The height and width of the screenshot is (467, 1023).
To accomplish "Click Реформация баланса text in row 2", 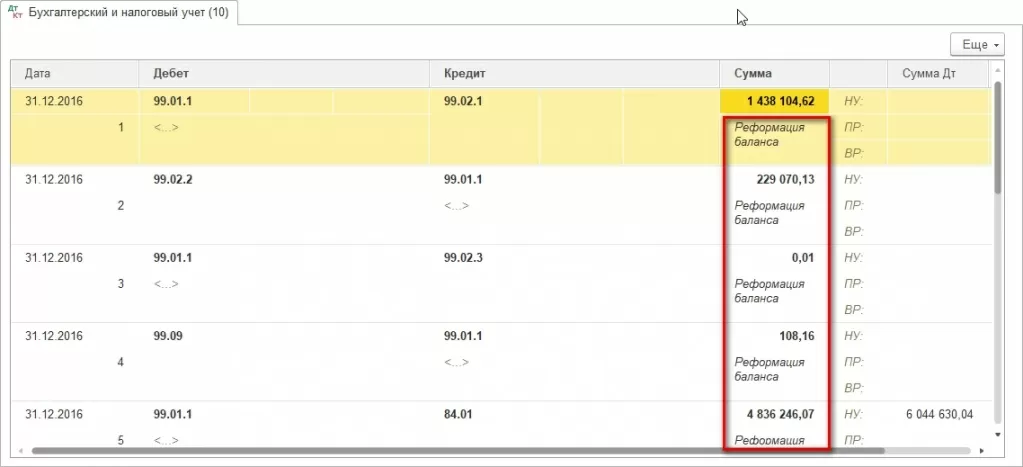I will click(769, 213).
